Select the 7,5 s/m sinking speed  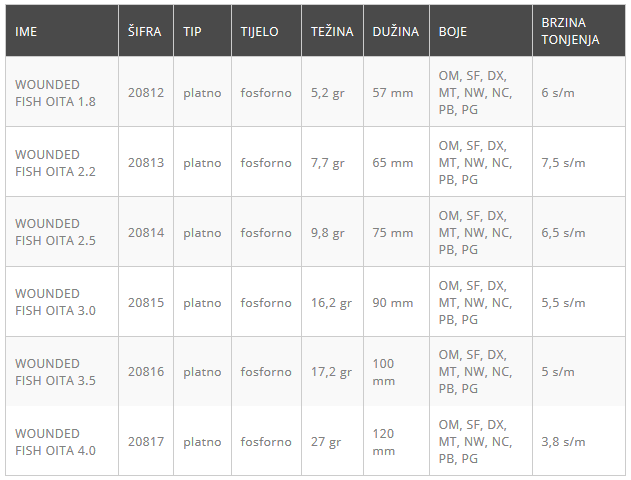[x=563, y=163]
